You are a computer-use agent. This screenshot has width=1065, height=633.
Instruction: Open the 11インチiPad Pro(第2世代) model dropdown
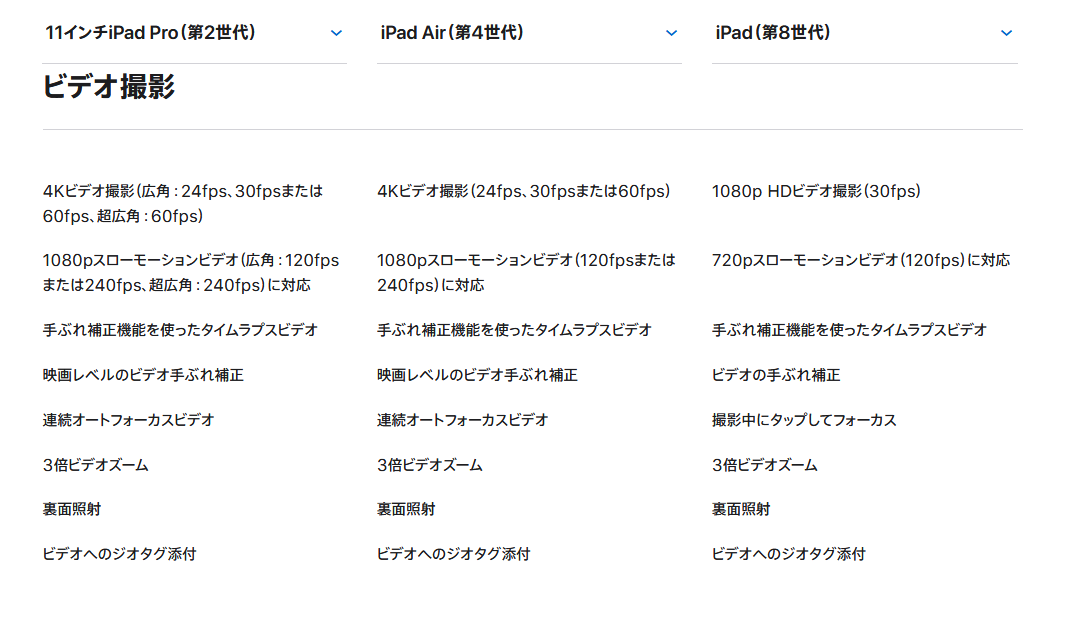coord(151,33)
